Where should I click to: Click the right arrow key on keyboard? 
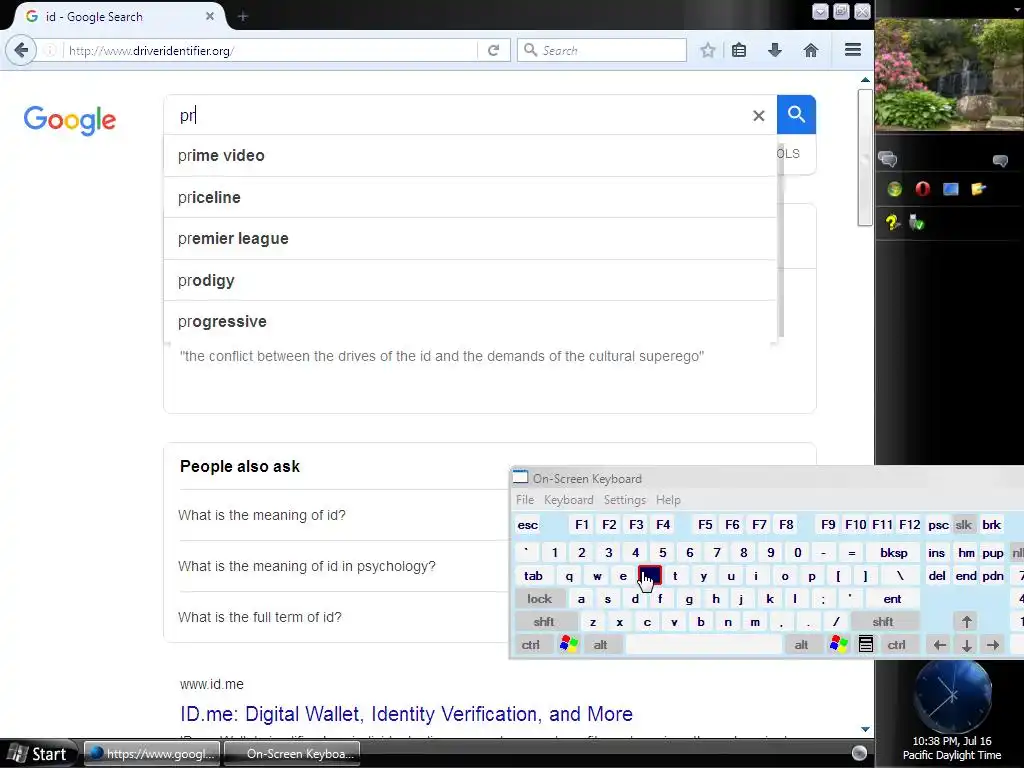pos(993,645)
